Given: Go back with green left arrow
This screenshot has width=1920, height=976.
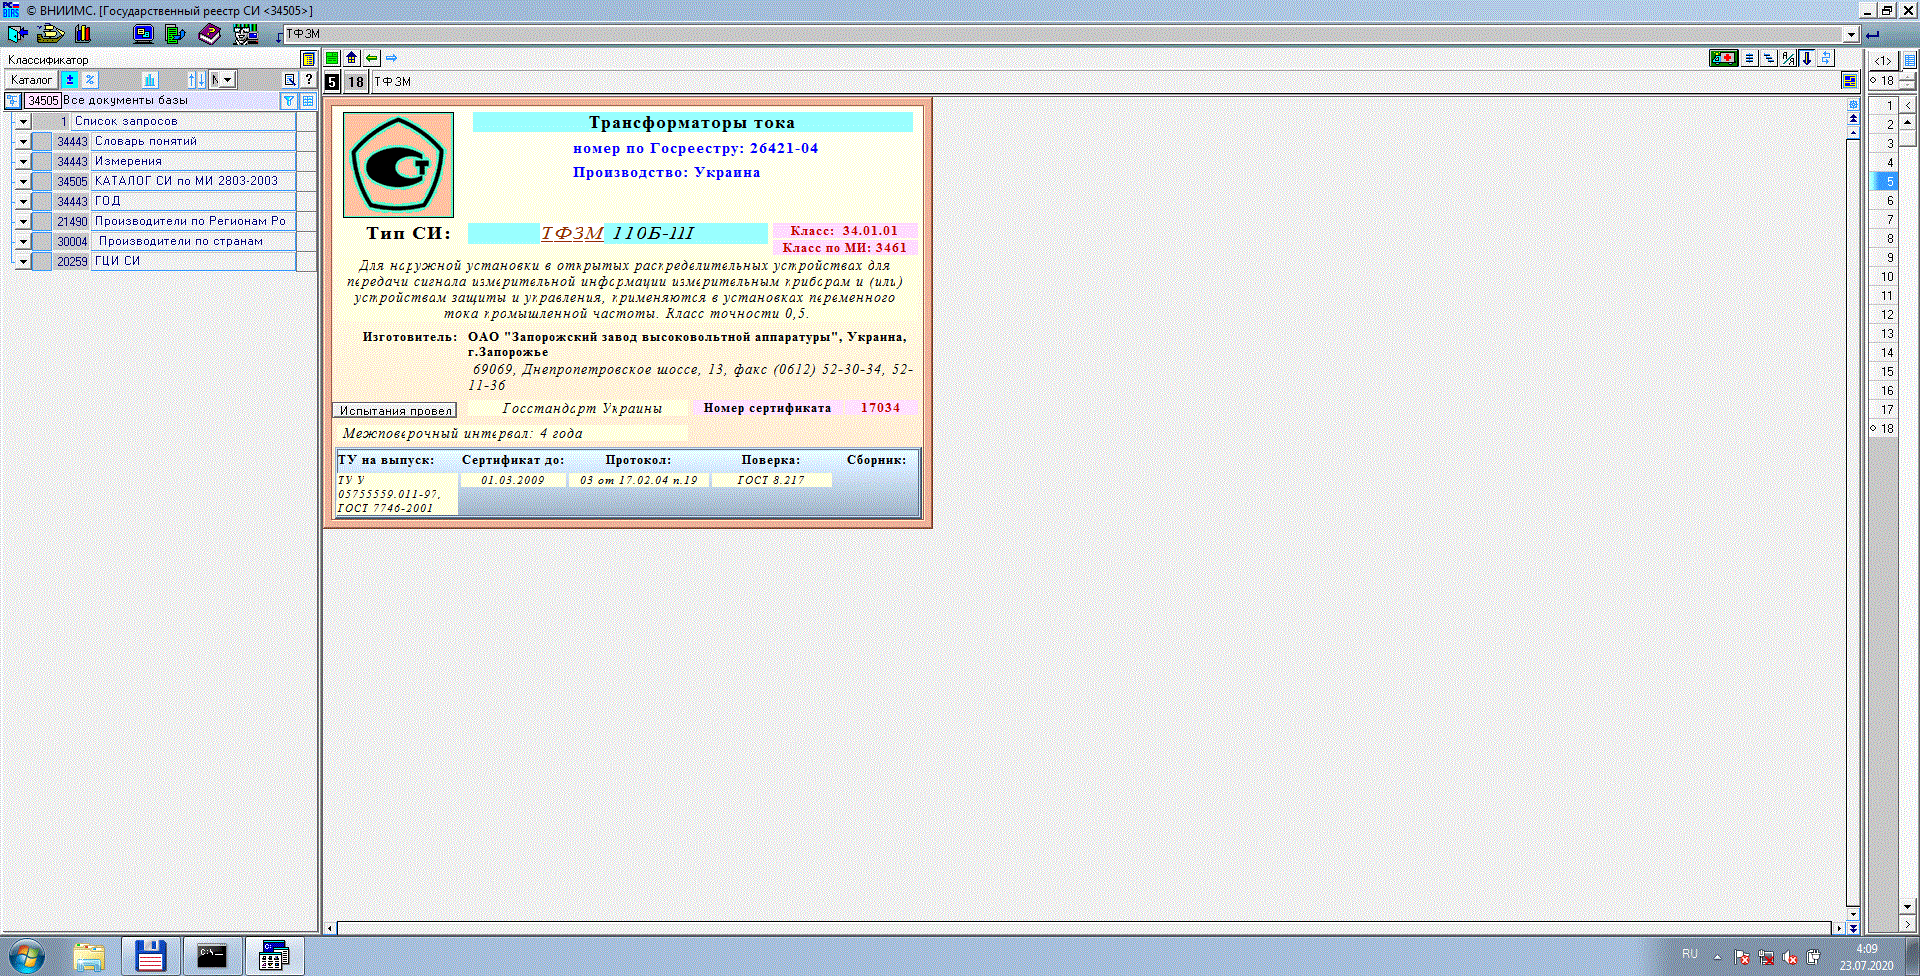Looking at the screenshot, I should point(371,58).
